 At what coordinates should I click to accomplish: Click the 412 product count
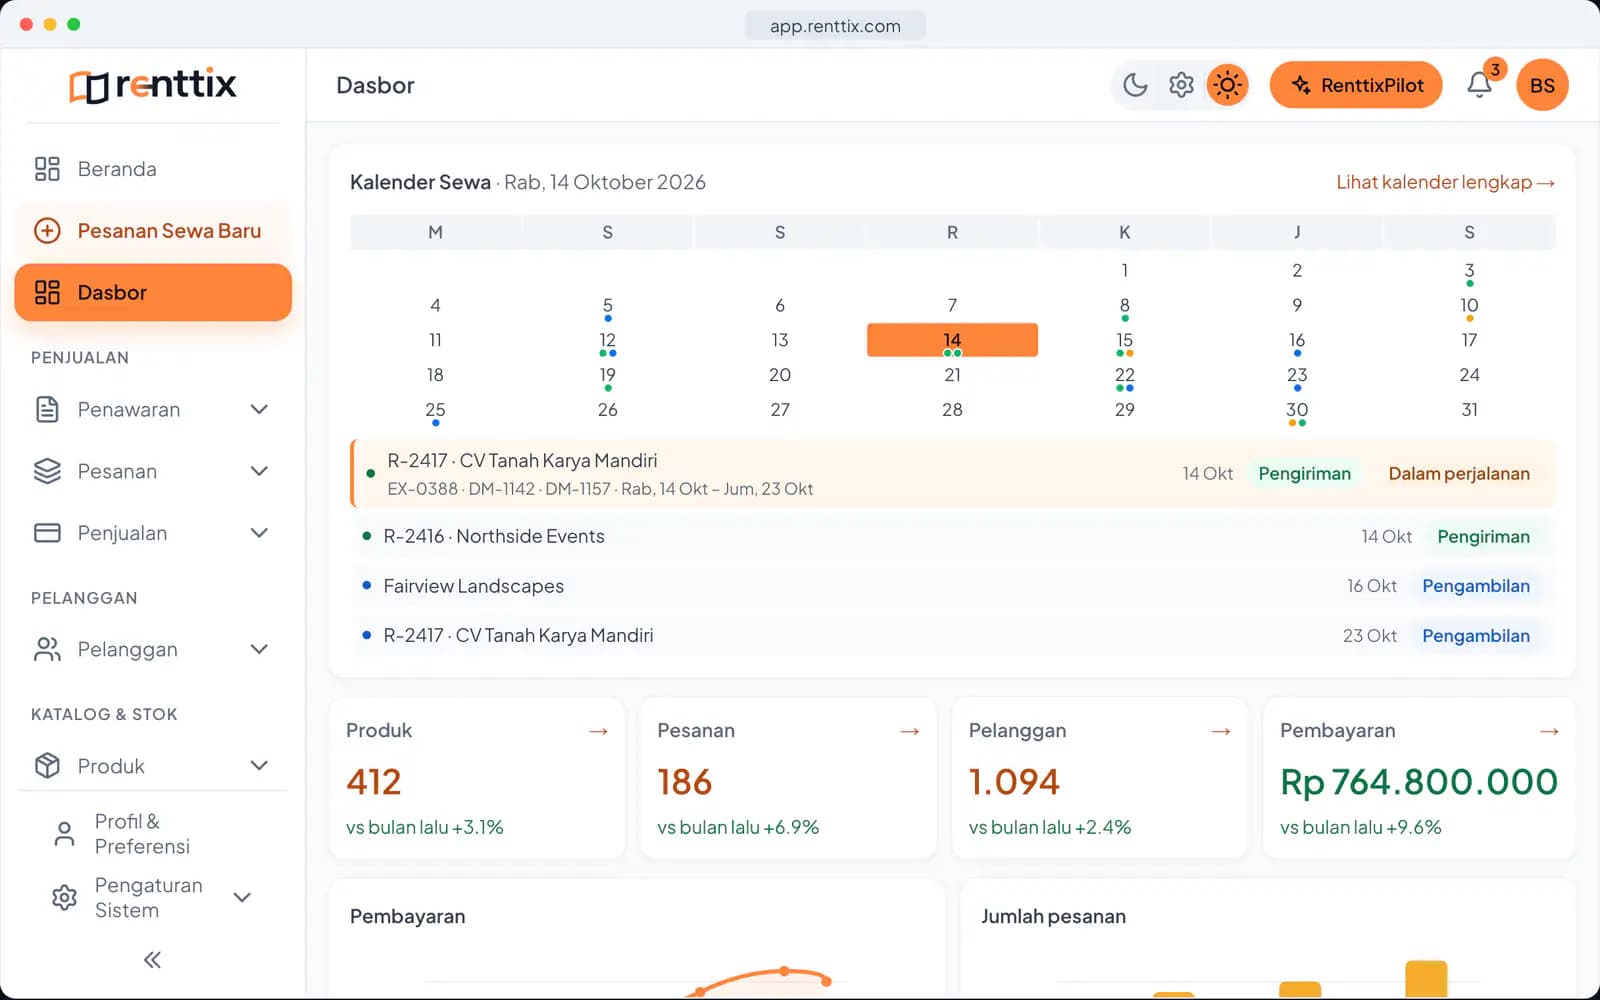[x=374, y=781]
